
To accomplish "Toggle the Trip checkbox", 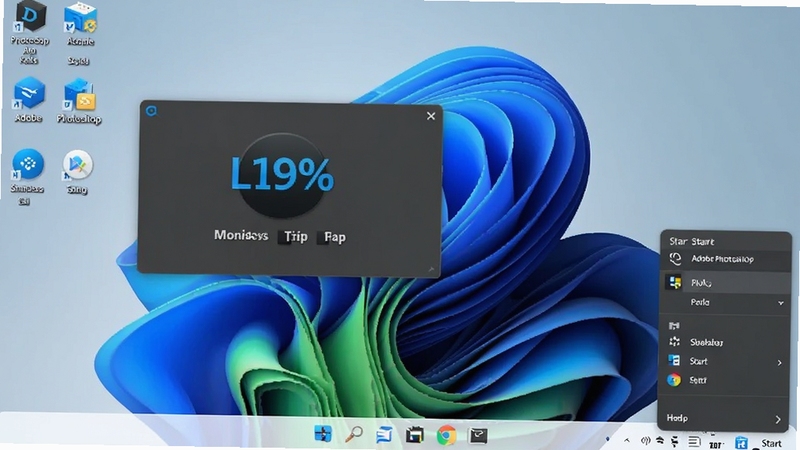I will (284, 237).
